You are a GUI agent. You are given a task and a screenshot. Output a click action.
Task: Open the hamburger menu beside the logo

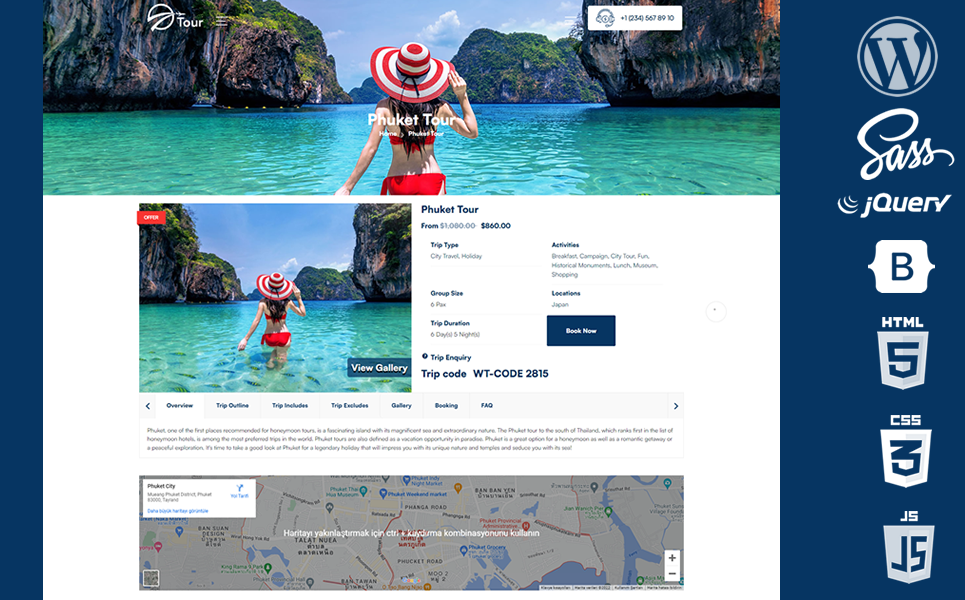[x=222, y=20]
